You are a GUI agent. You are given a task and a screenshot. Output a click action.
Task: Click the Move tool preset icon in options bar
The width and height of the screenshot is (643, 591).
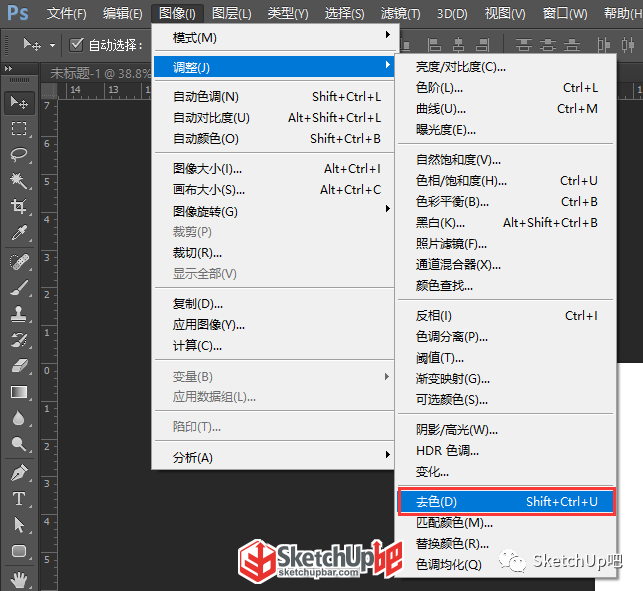tap(32, 44)
